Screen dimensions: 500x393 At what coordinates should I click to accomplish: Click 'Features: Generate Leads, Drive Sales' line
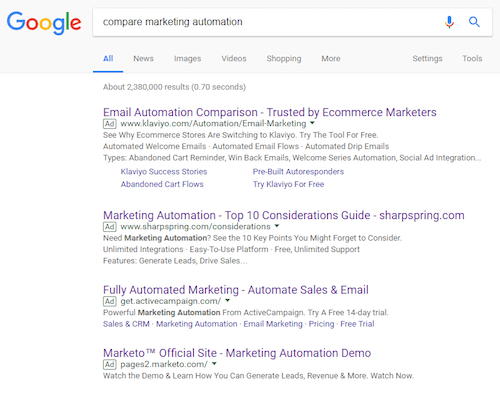coord(175,261)
